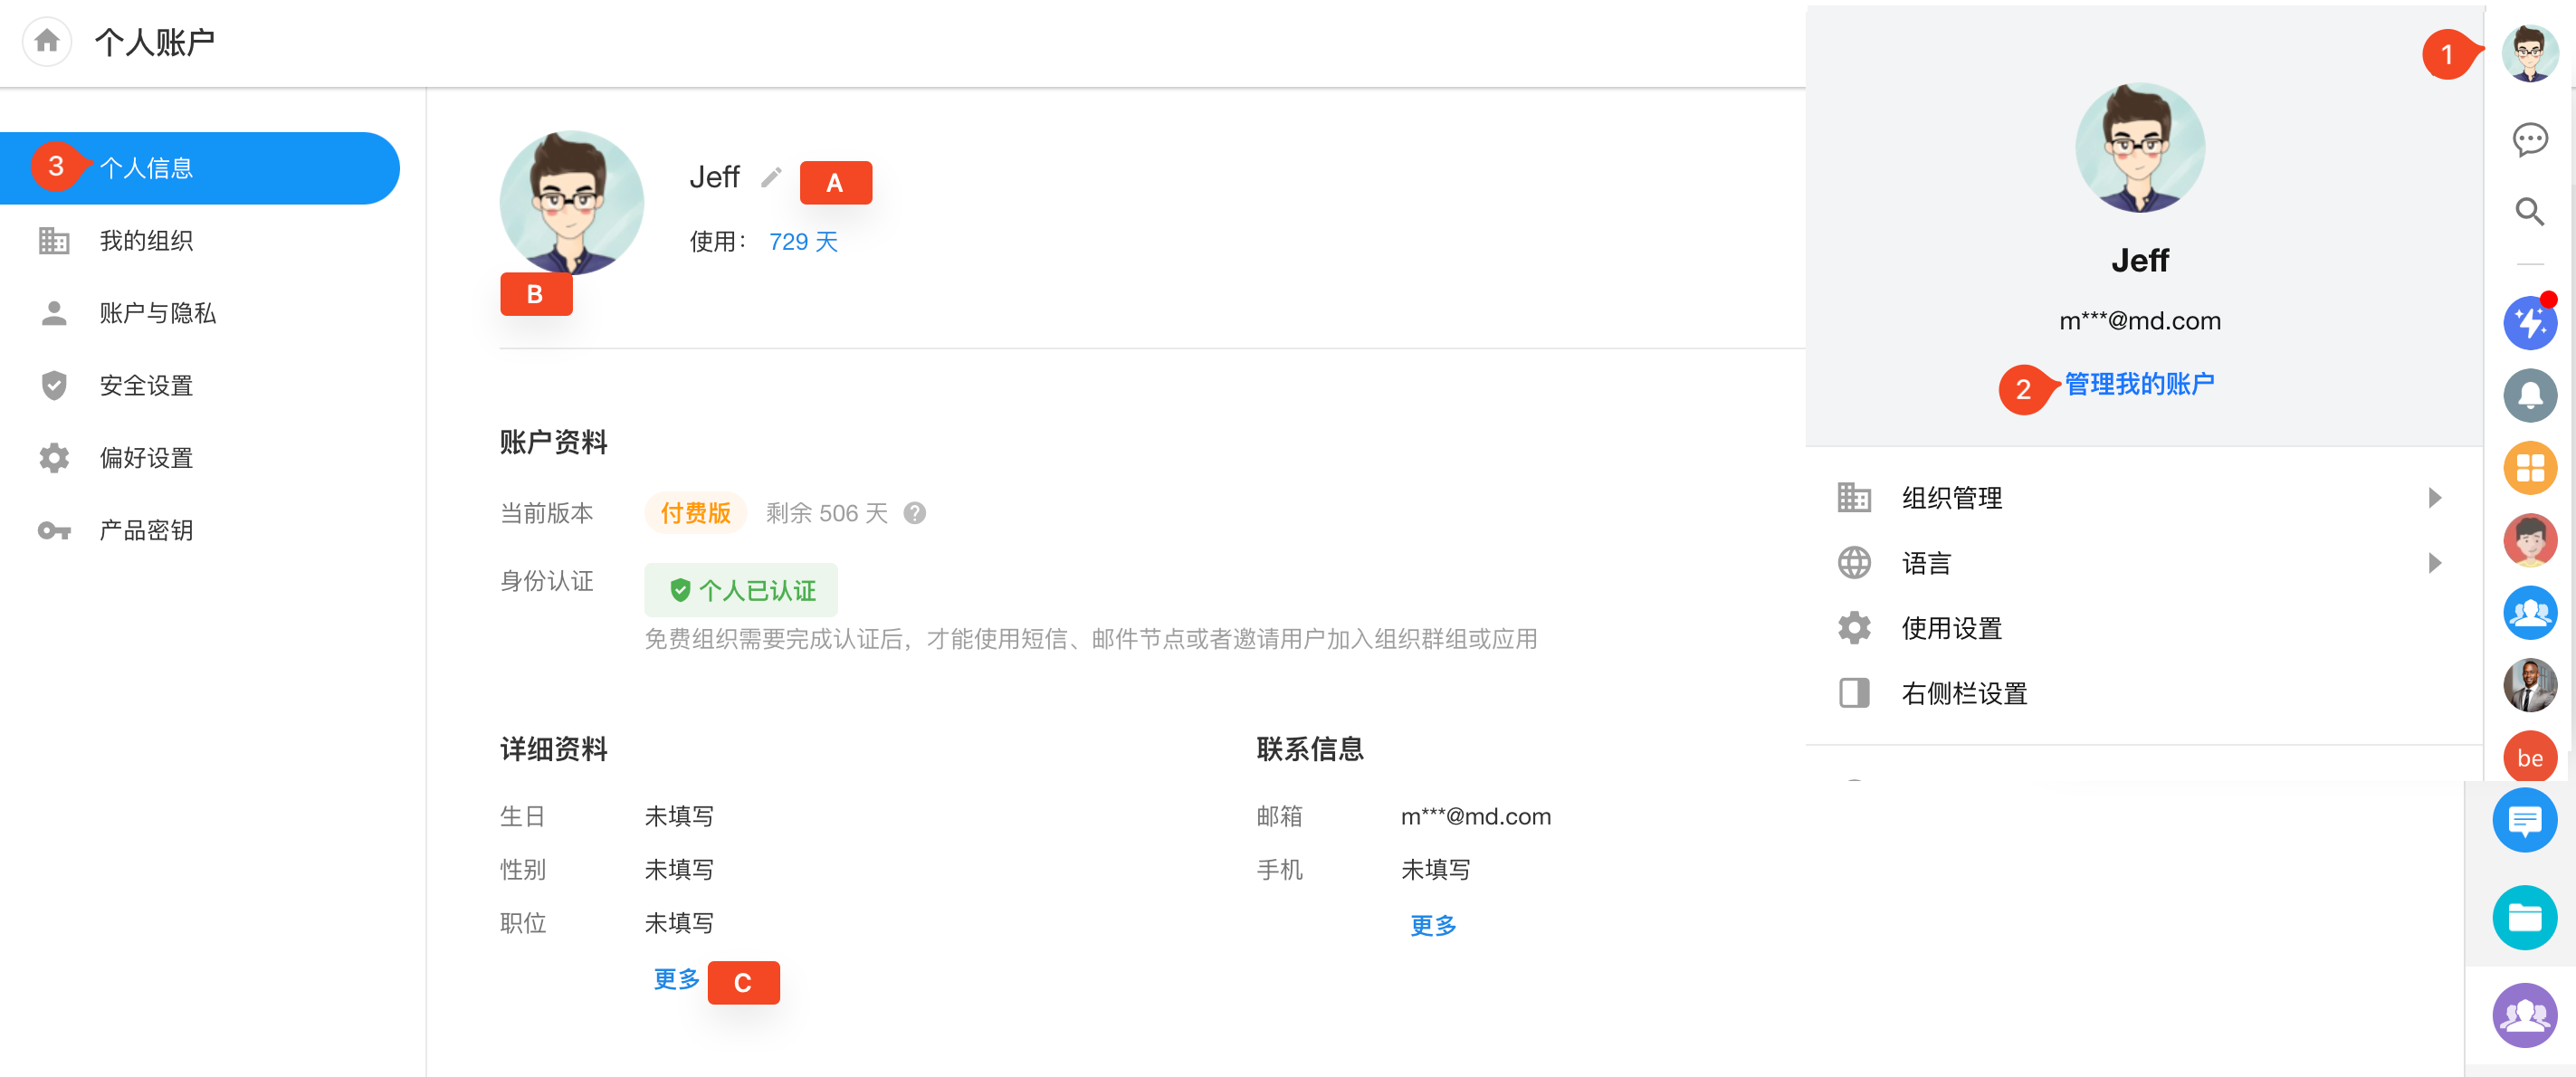Show help for remaining 506 days
The width and height of the screenshot is (2576, 1077).
point(914,513)
